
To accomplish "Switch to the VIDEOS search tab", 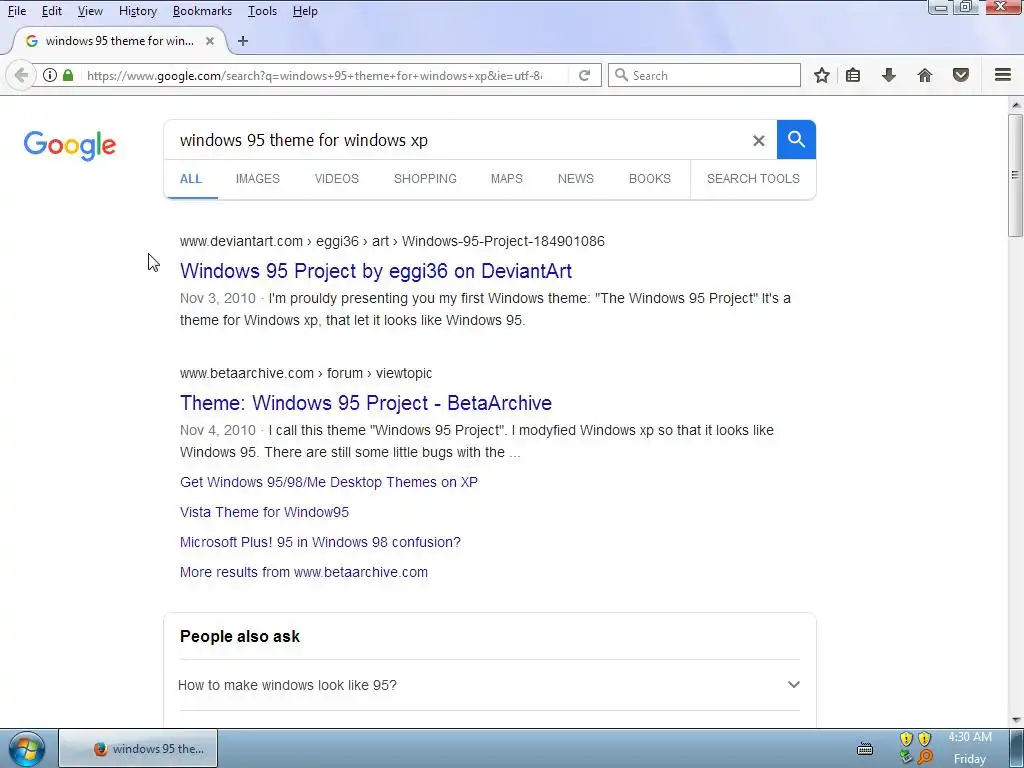I will pos(337,178).
